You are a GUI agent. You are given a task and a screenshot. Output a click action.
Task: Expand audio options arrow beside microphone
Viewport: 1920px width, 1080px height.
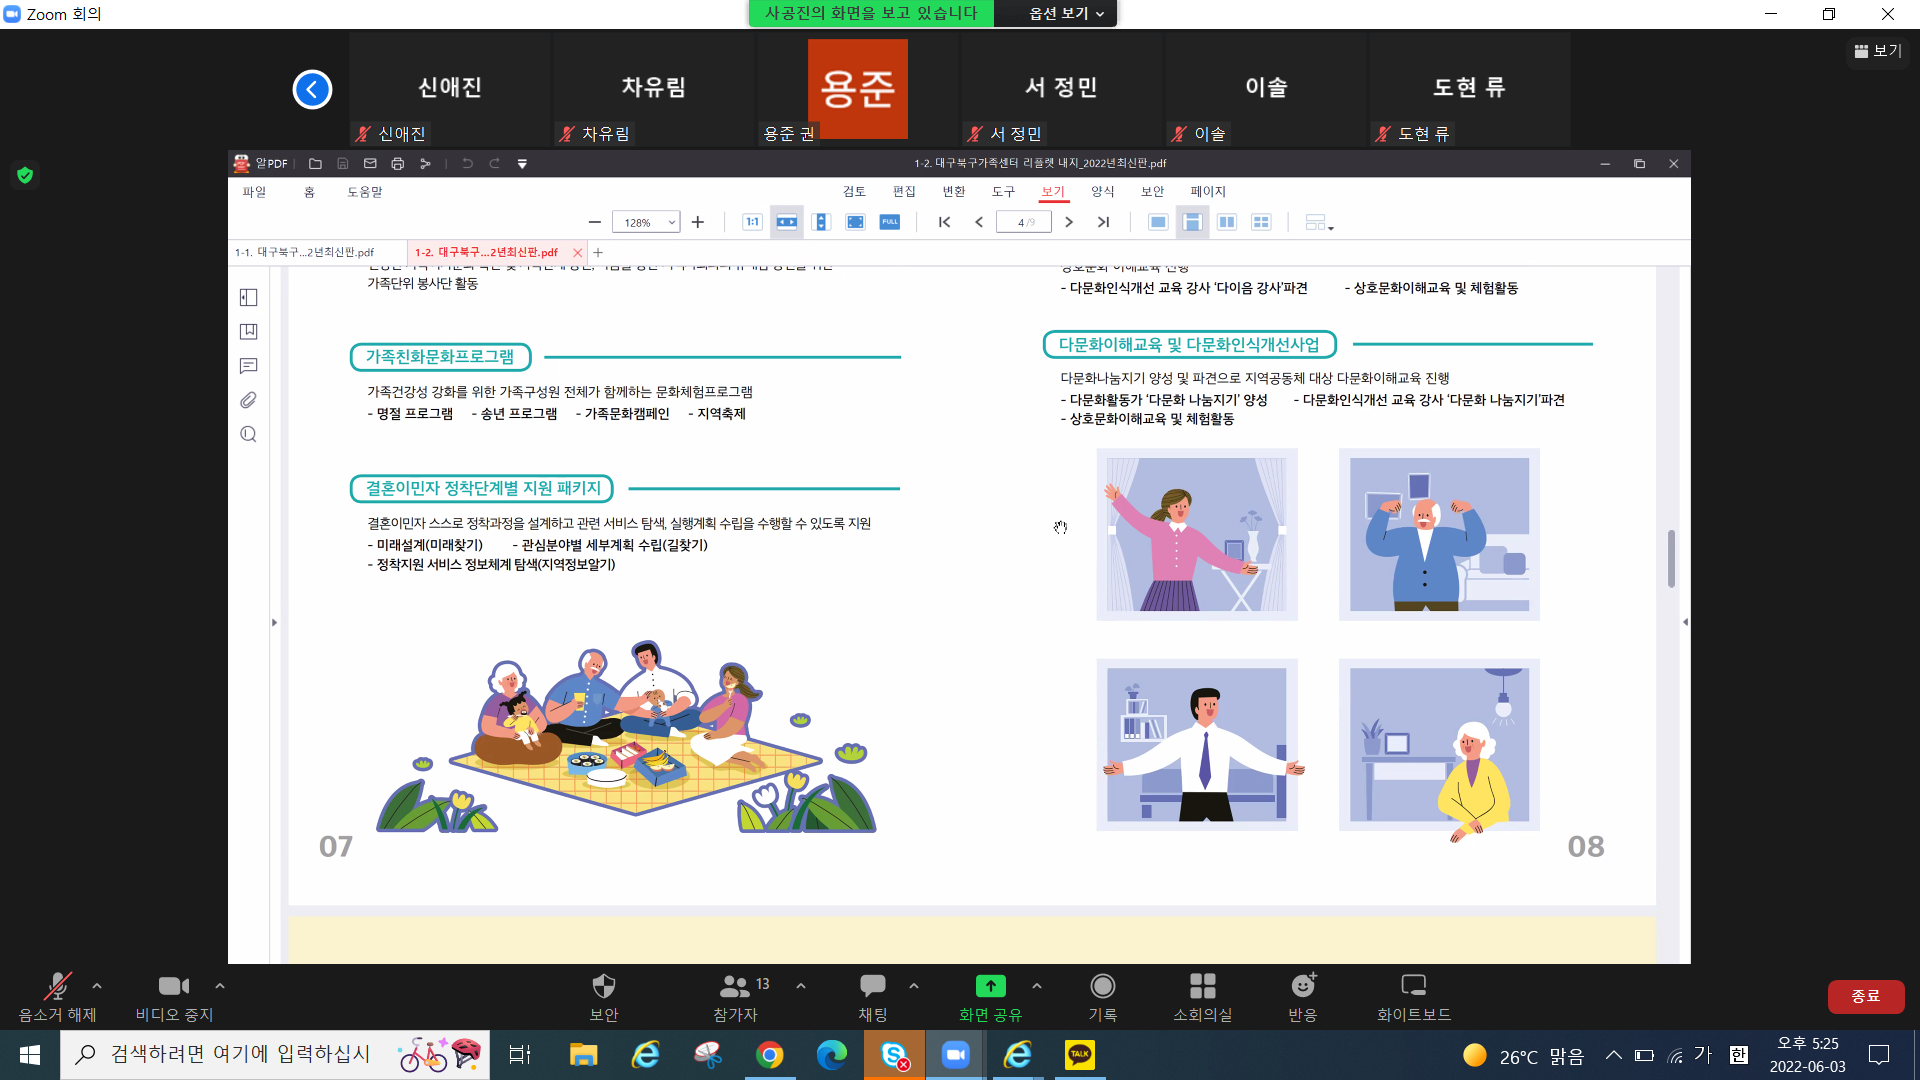97,986
